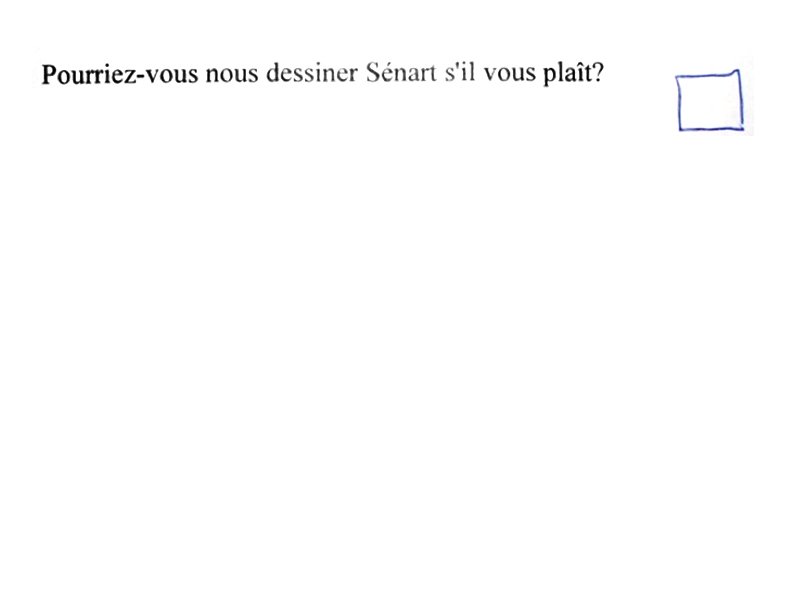Select the word "Sénart"
This screenshot has height=593, width=790.
click(x=401, y=73)
